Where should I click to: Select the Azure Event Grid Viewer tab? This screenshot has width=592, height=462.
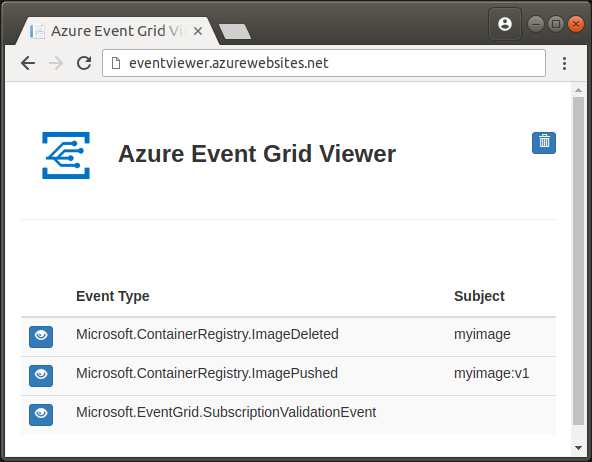117,31
